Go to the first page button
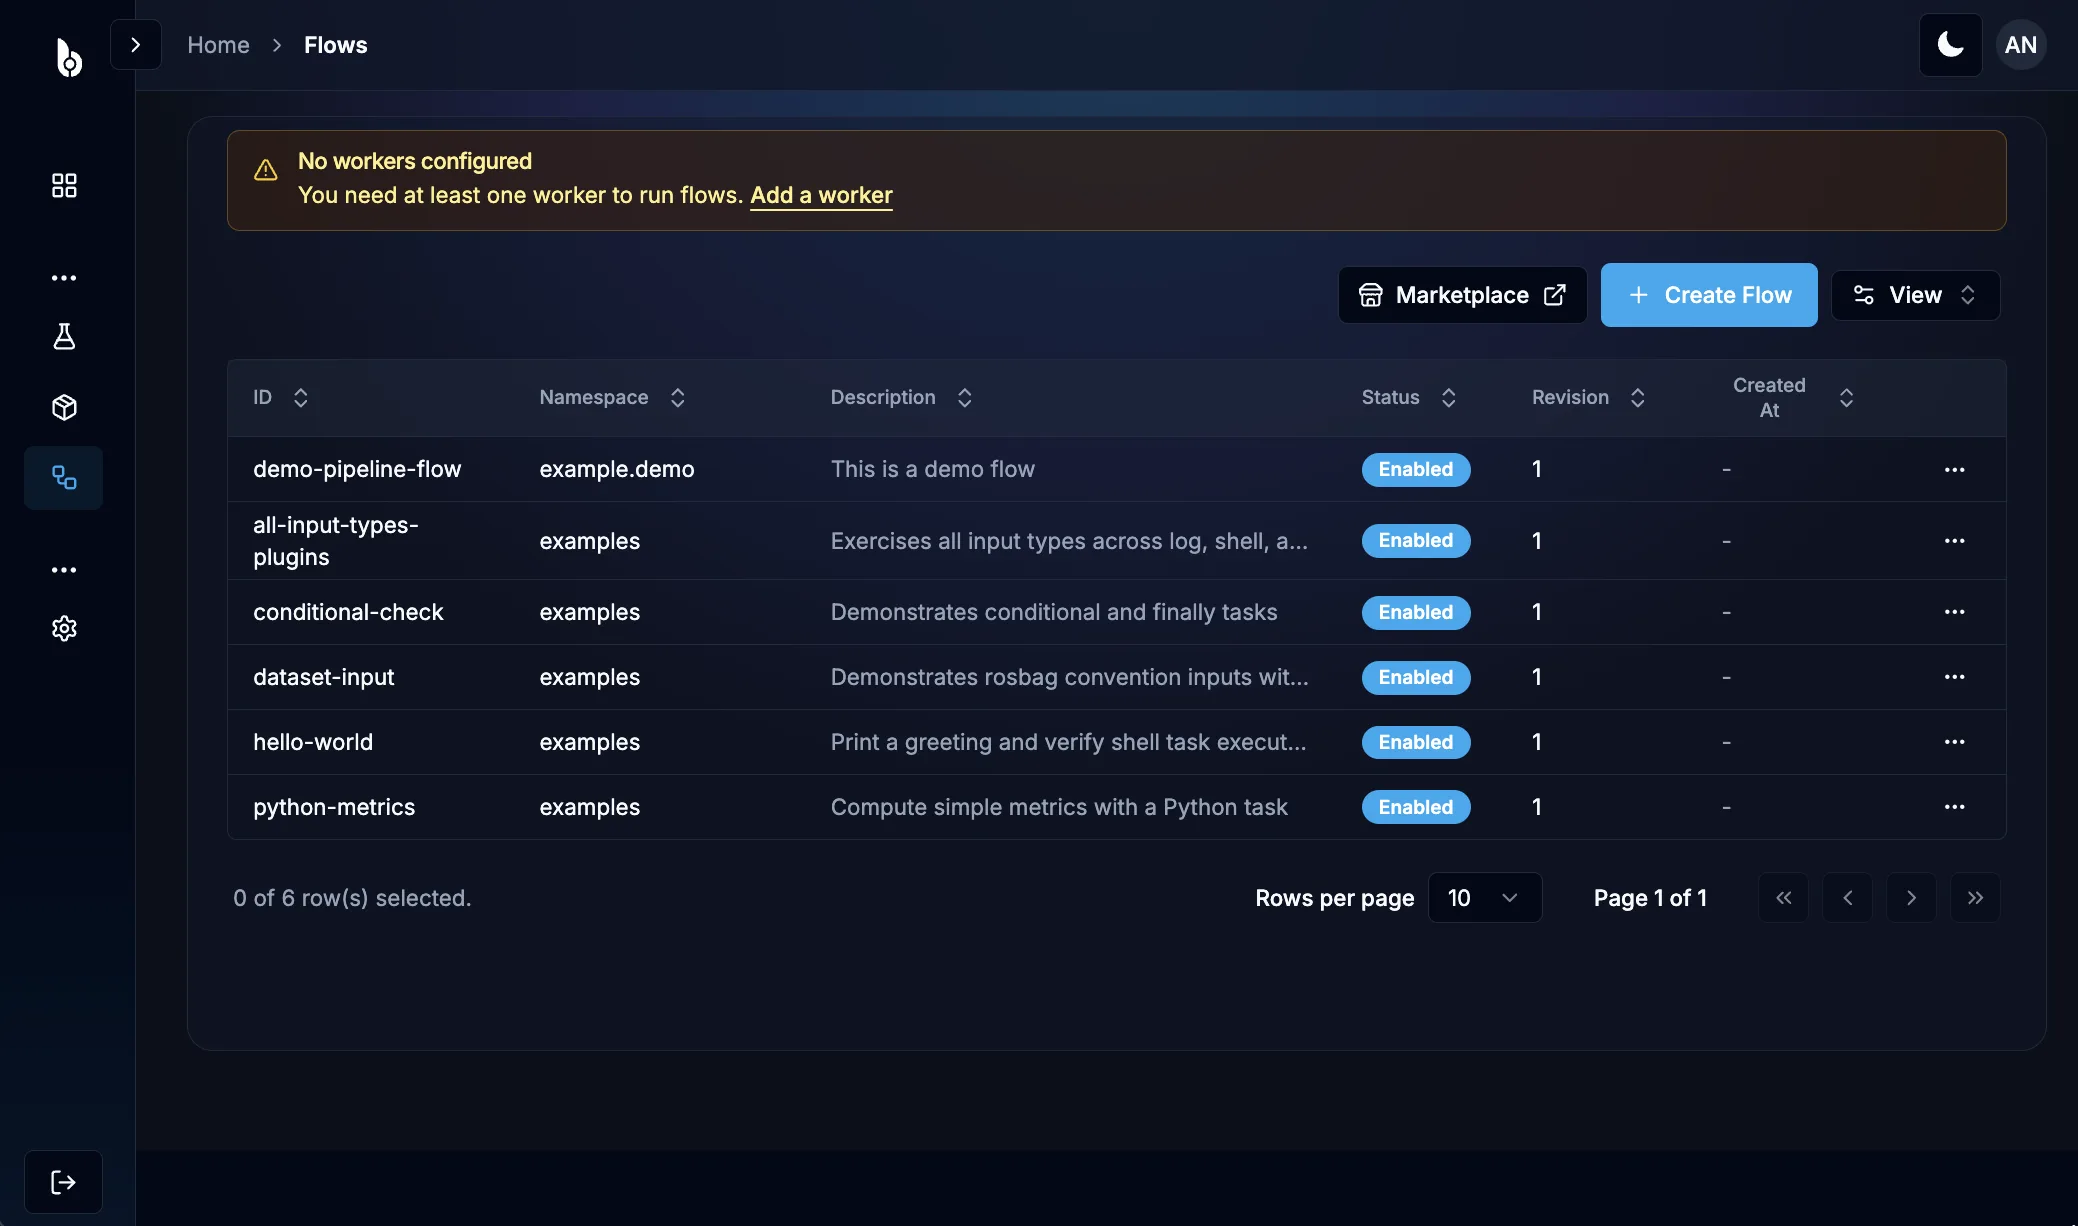 pos(1784,898)
